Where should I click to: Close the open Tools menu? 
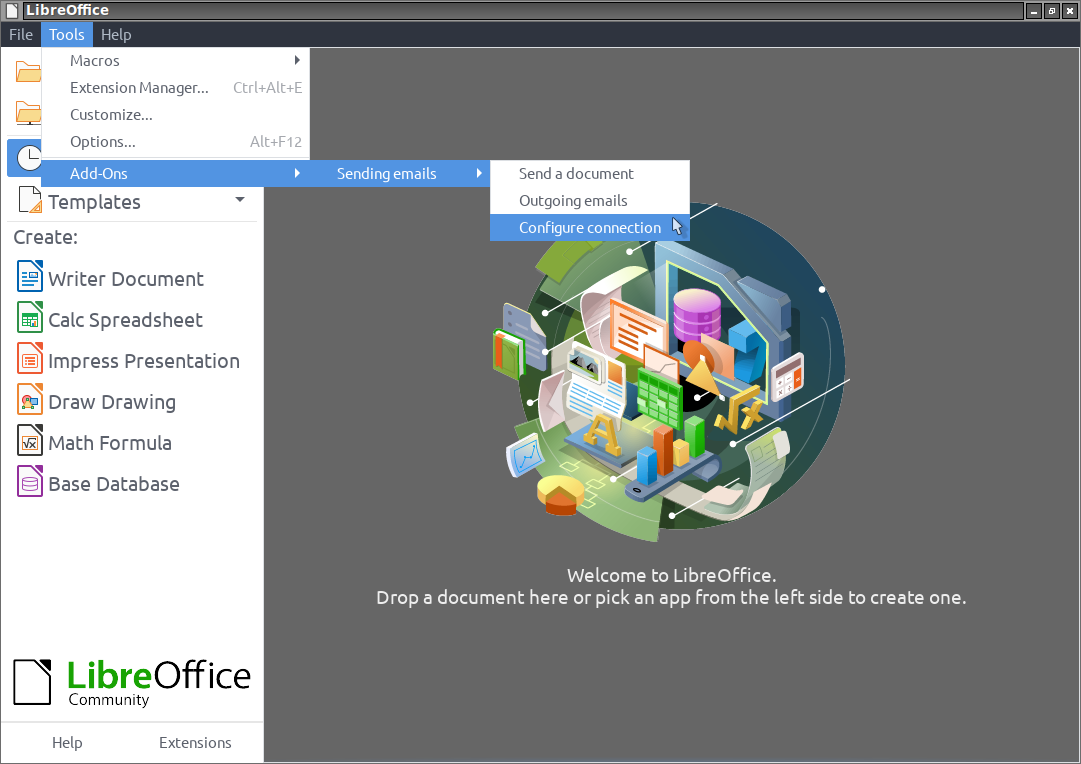click(x=66, y=34)
